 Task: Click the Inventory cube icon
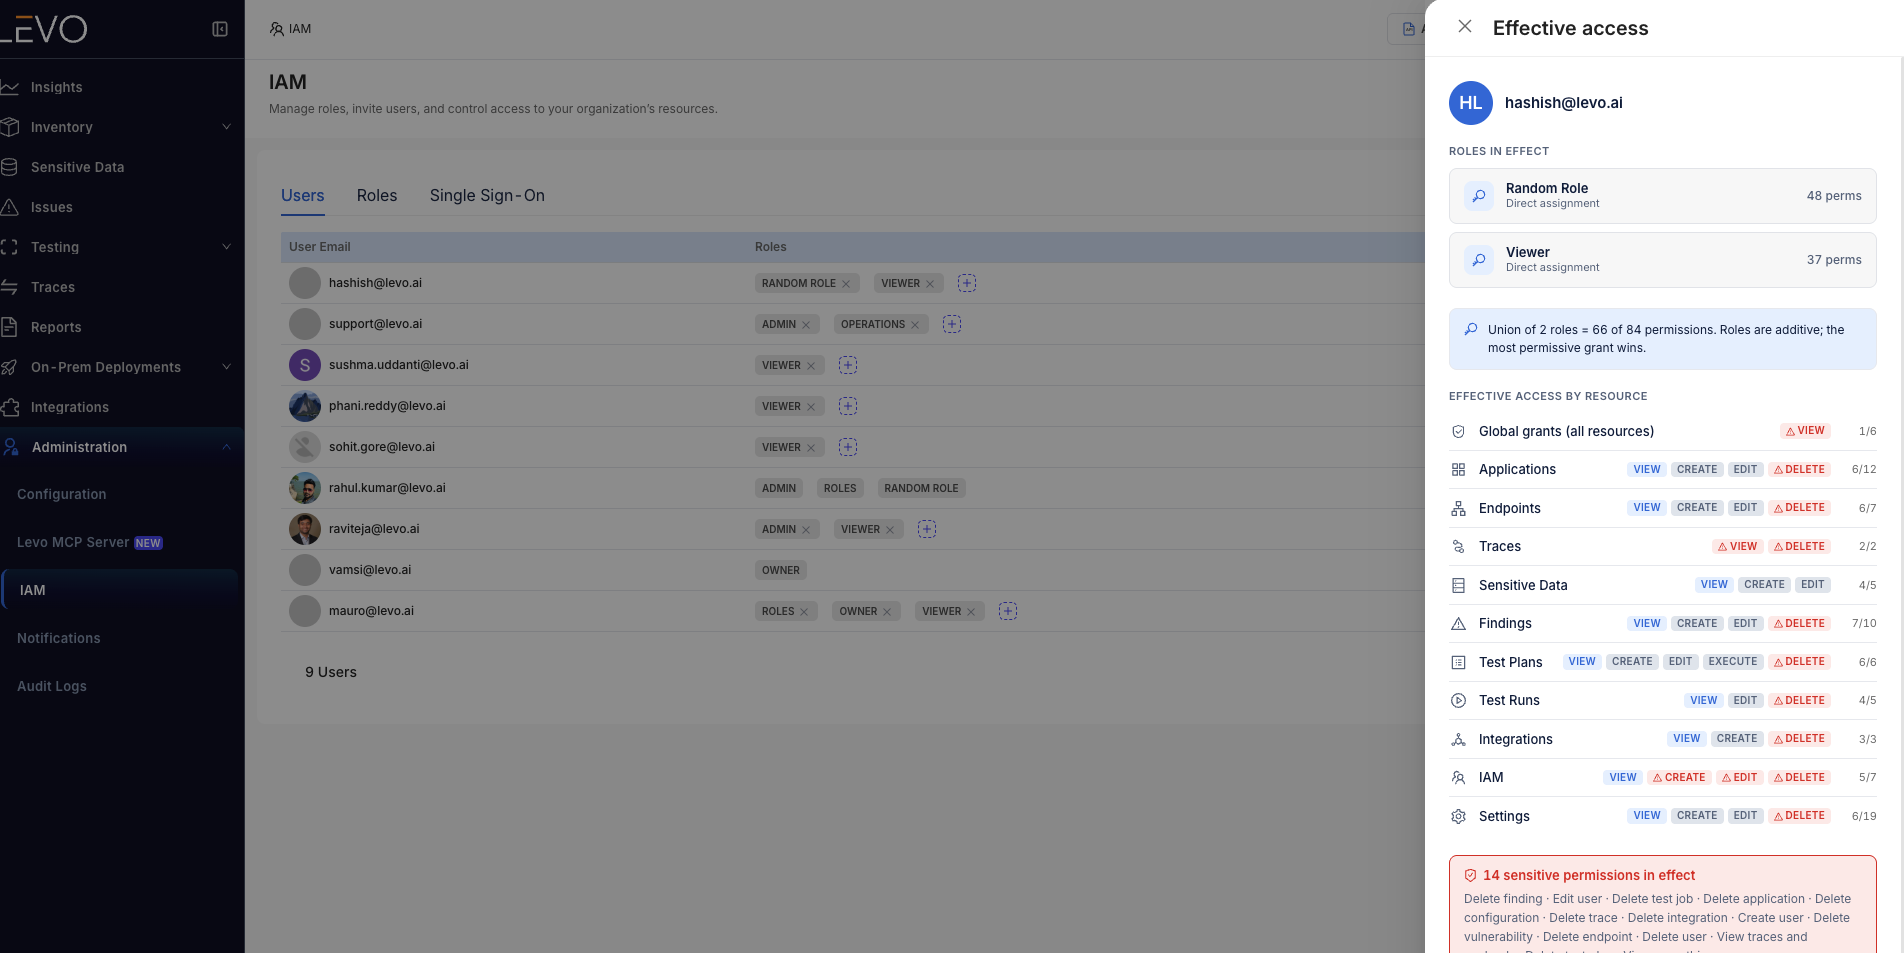(x=10, y=127)
